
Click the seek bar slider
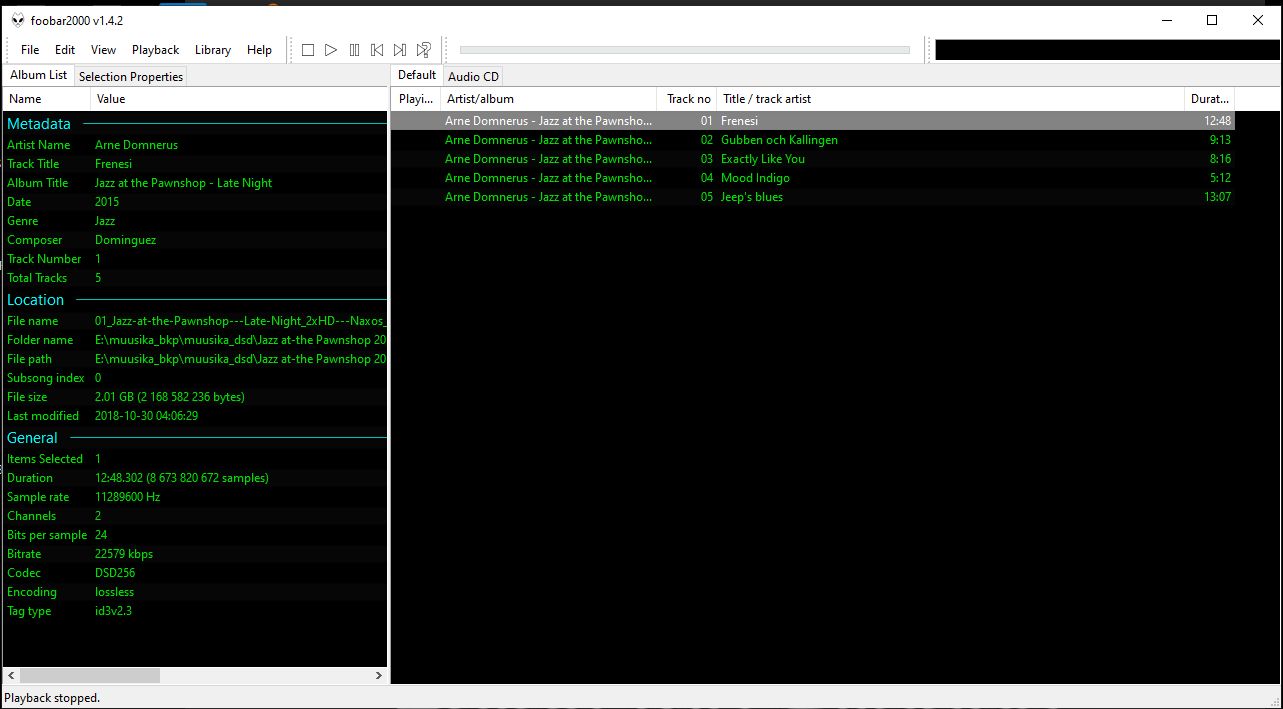(684, 50)
